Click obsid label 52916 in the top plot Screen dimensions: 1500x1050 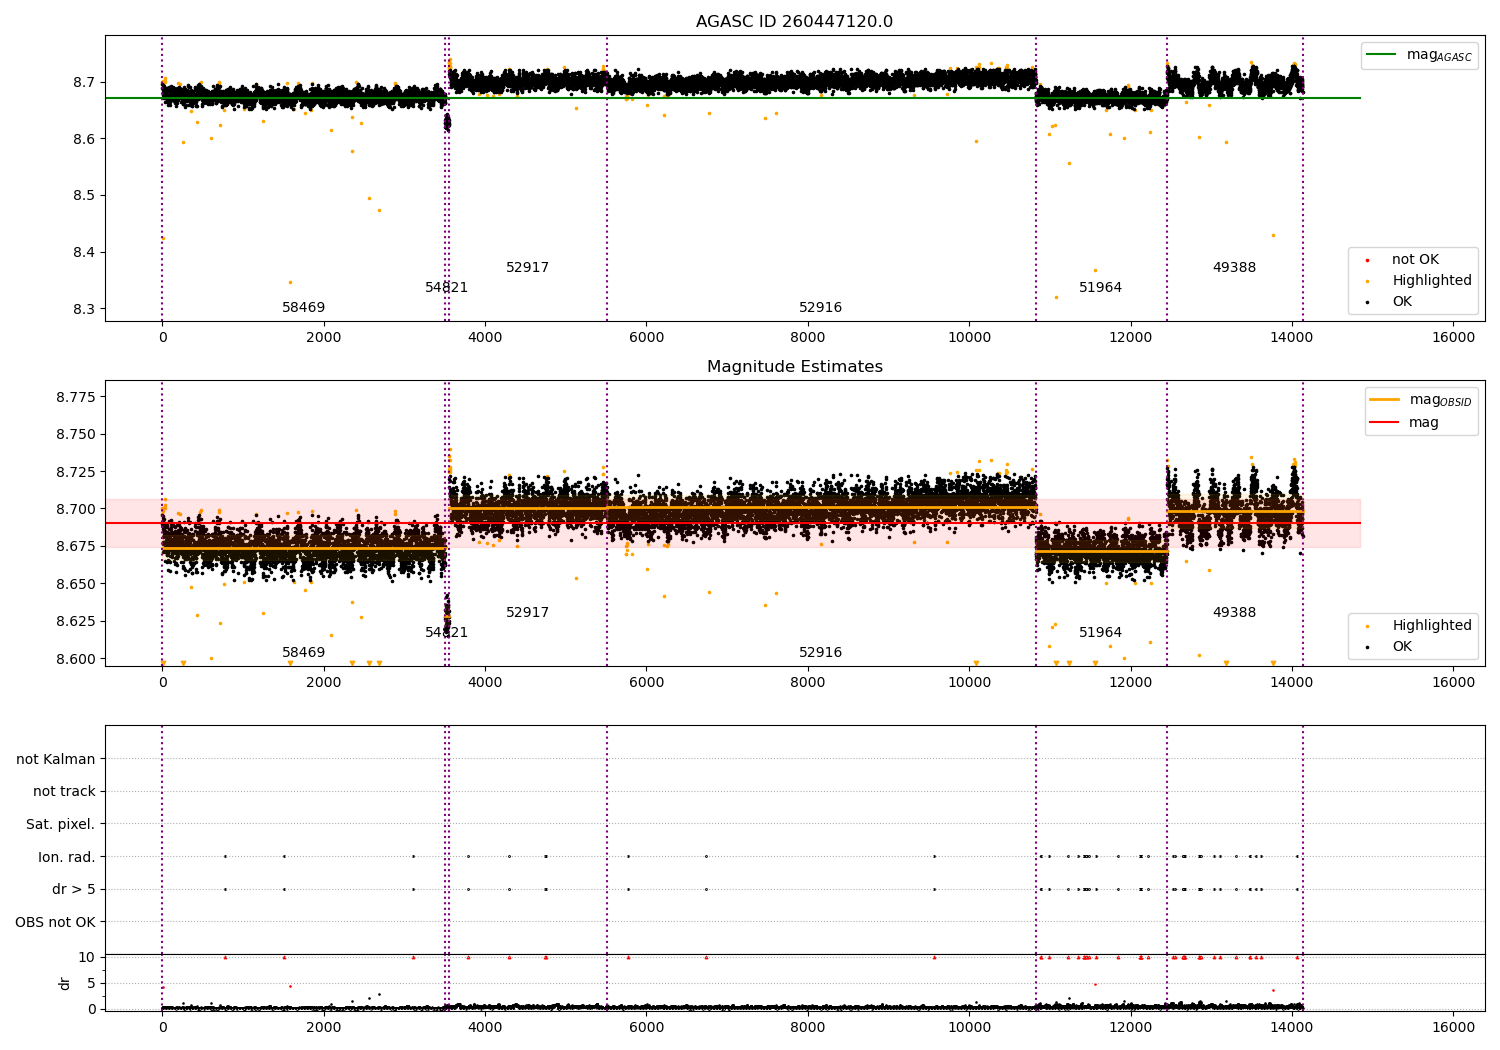[x=820, y=308]
